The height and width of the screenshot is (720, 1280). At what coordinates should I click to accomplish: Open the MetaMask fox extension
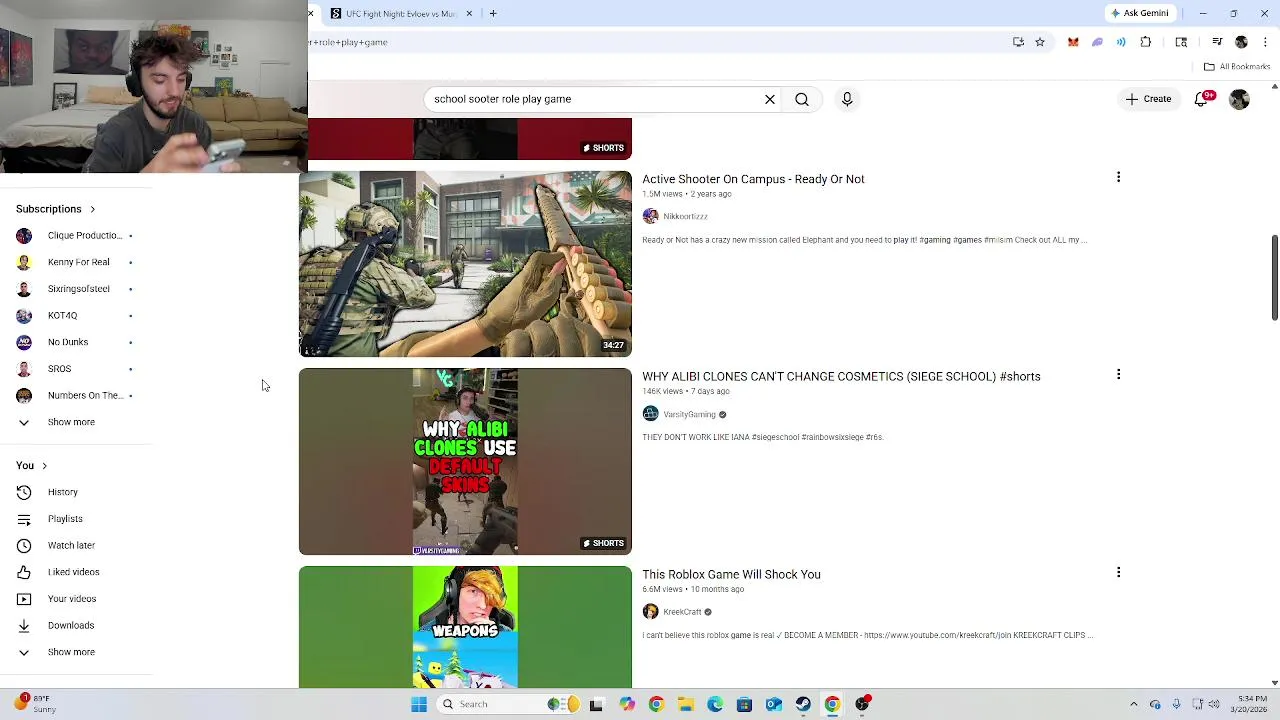pos(1073,42)
